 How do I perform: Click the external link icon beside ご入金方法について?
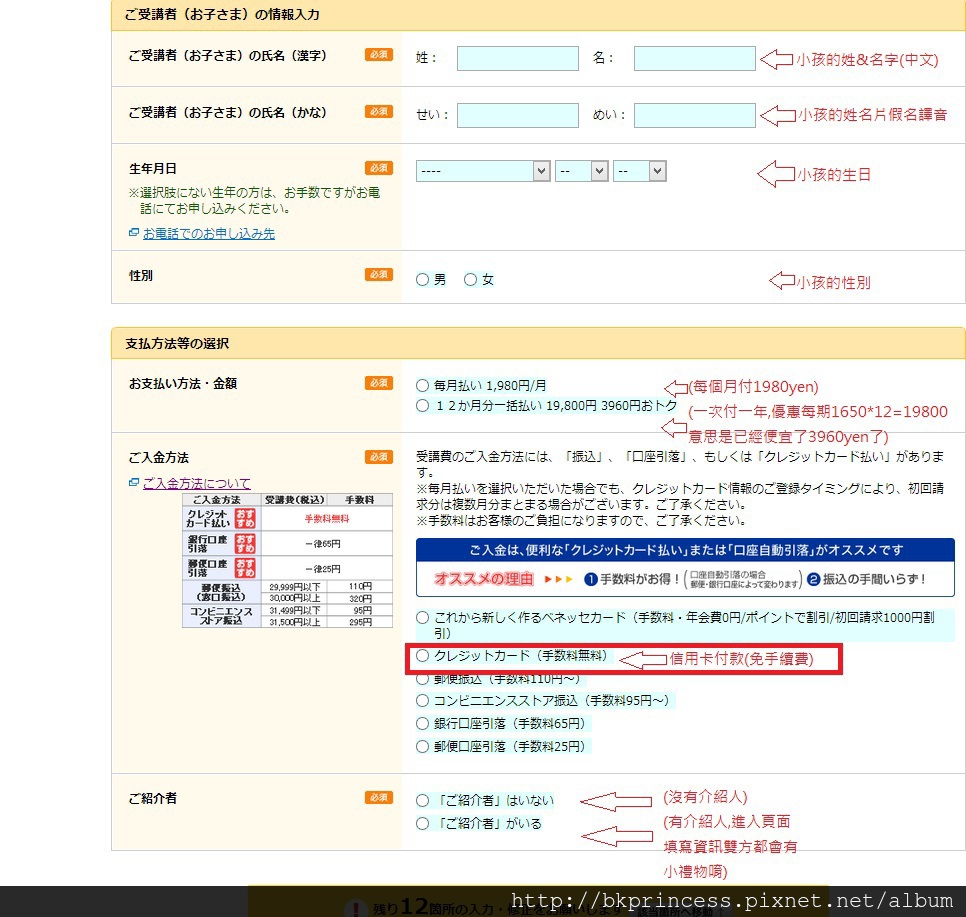pos(134,483)
